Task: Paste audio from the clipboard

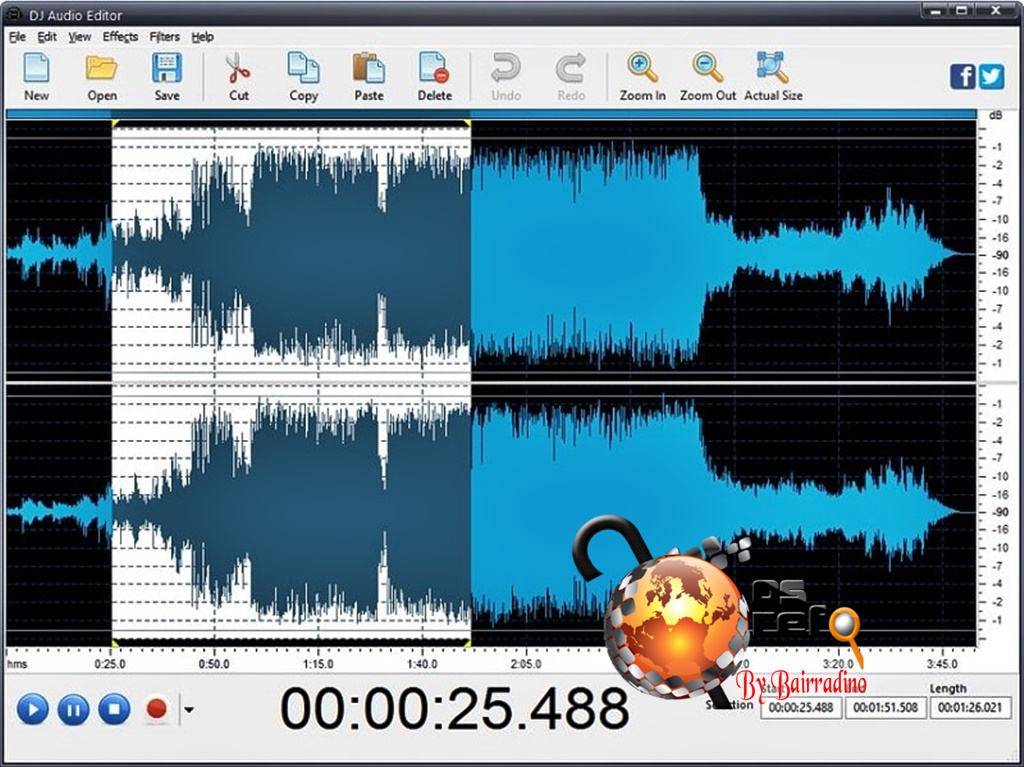Action: (369, 76)
